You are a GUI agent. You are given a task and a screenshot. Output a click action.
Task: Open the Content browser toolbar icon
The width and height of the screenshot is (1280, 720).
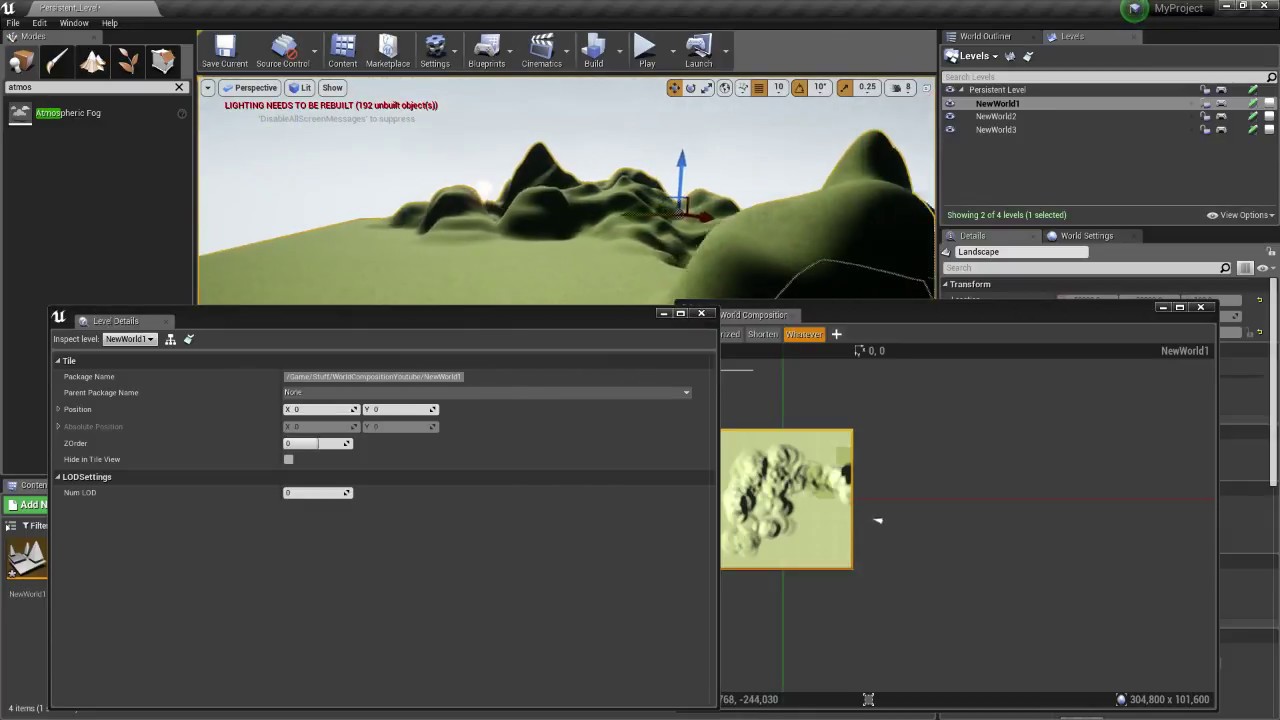pyautogui.click(x=342, y=51)
